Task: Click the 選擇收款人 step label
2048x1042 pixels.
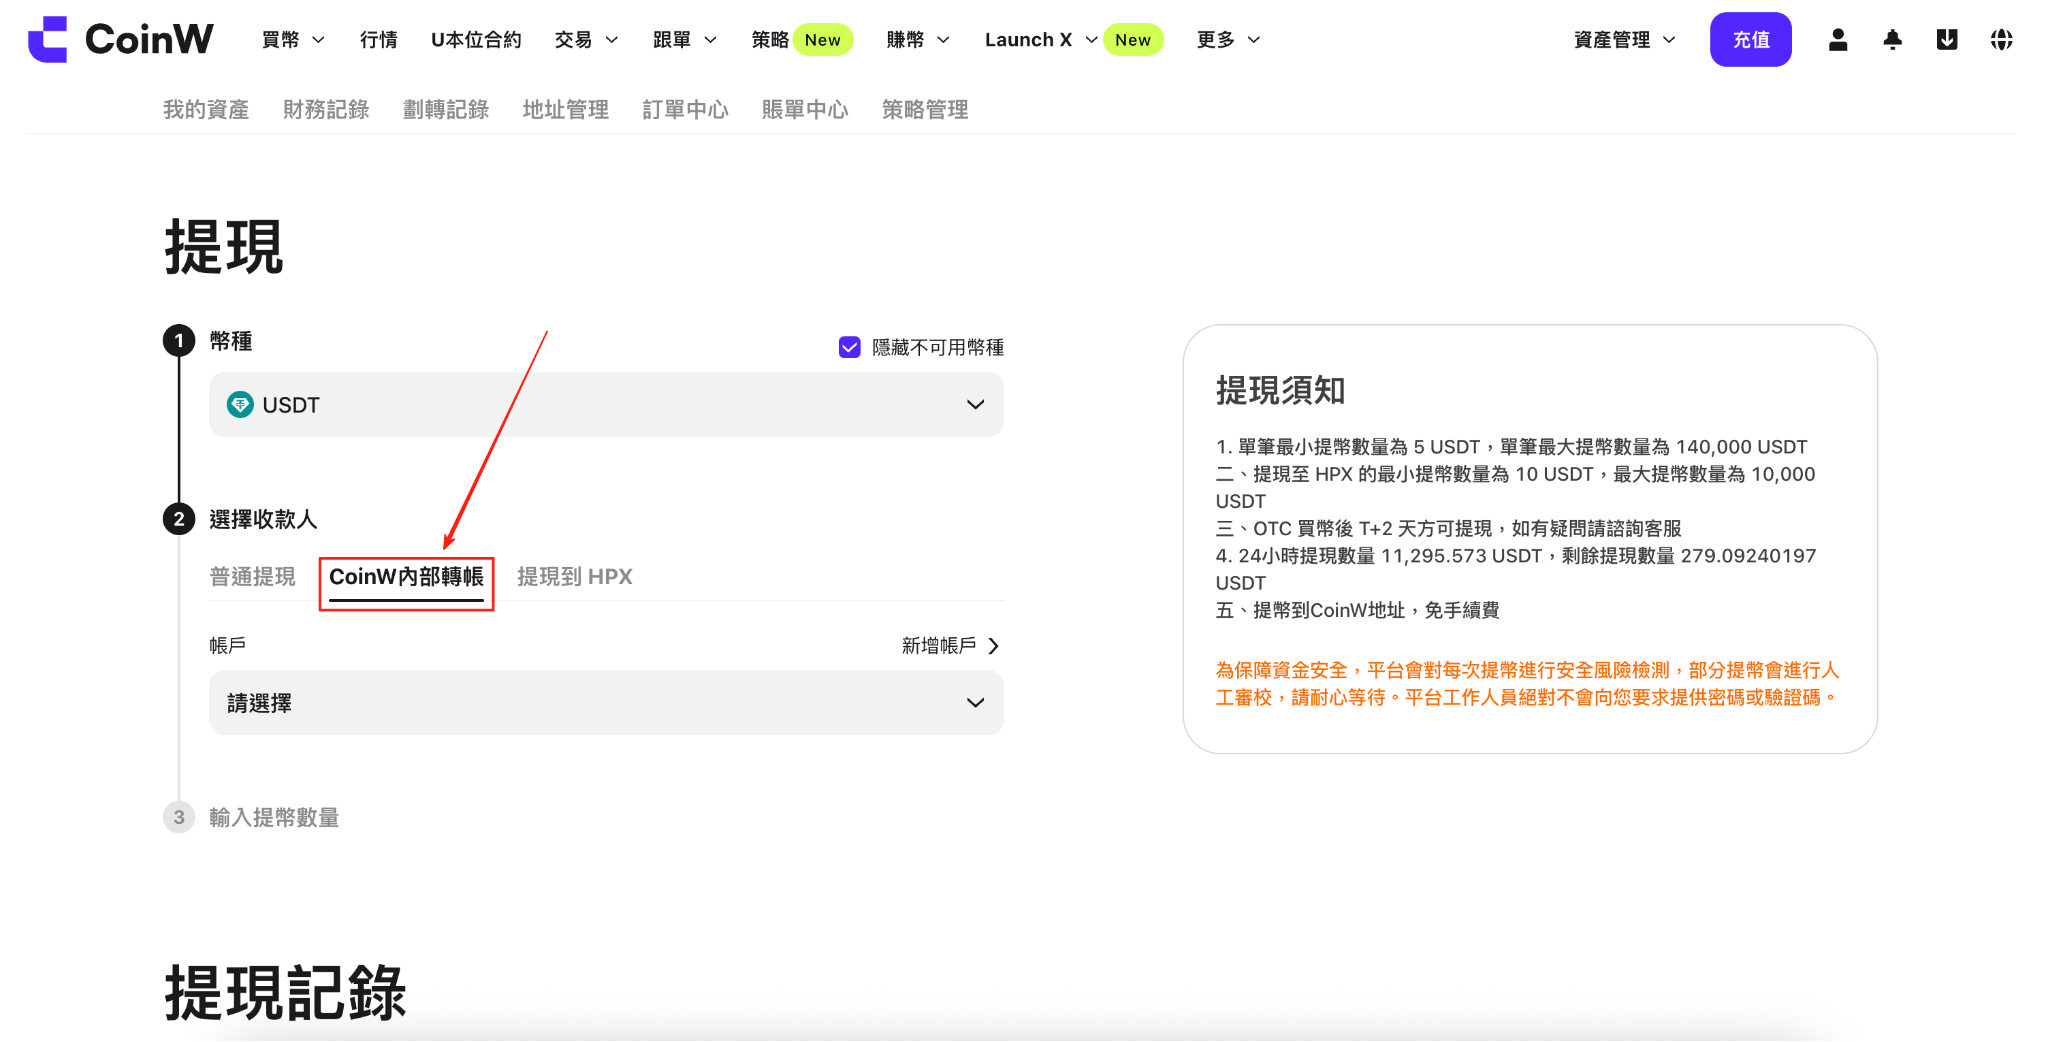Action: tap(263, 519)
